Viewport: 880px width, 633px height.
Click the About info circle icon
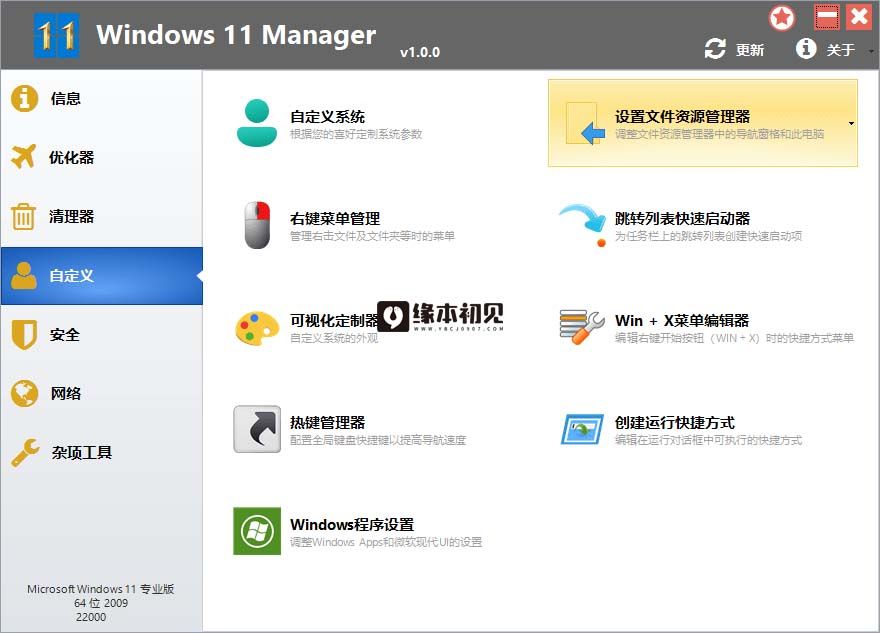click(x=806, y=49)
